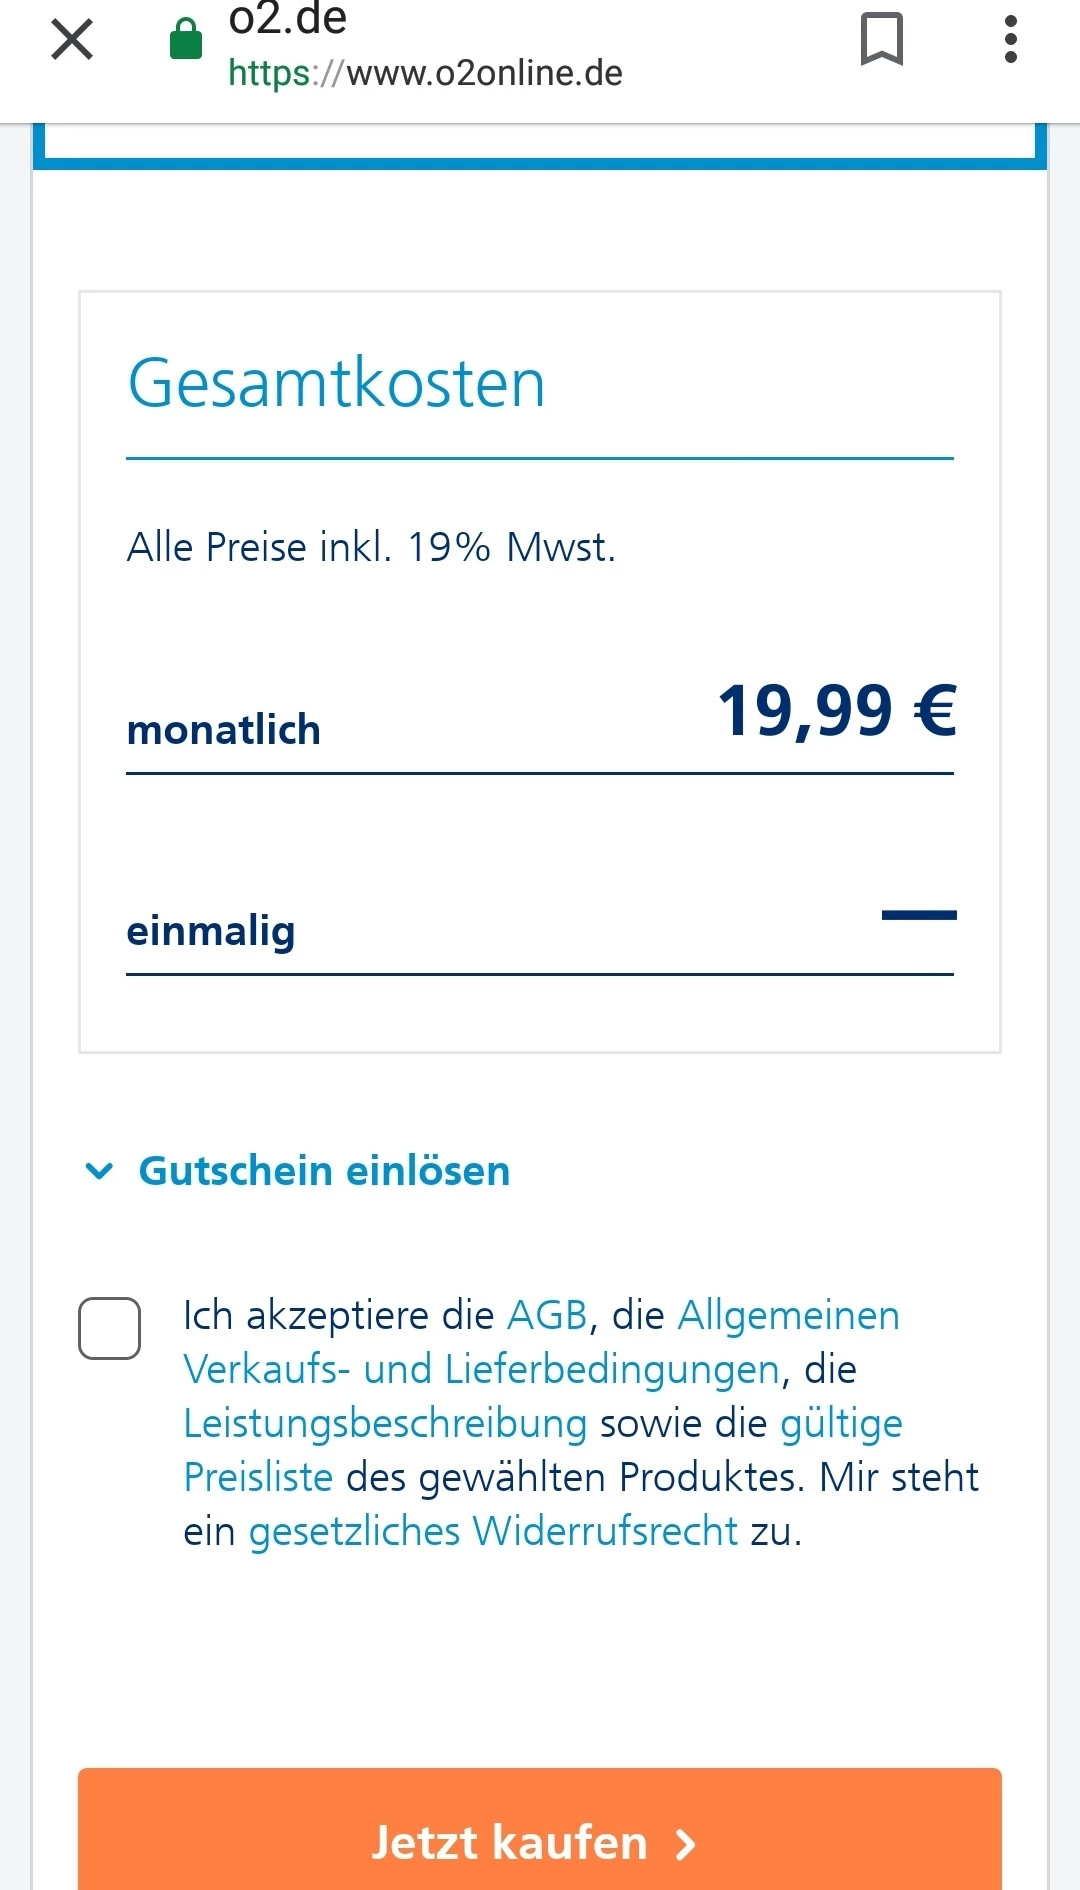Viewport: 1080px width, 1890px height.
Task: Close the browser custom tab
Action: [x=72, y=40]
